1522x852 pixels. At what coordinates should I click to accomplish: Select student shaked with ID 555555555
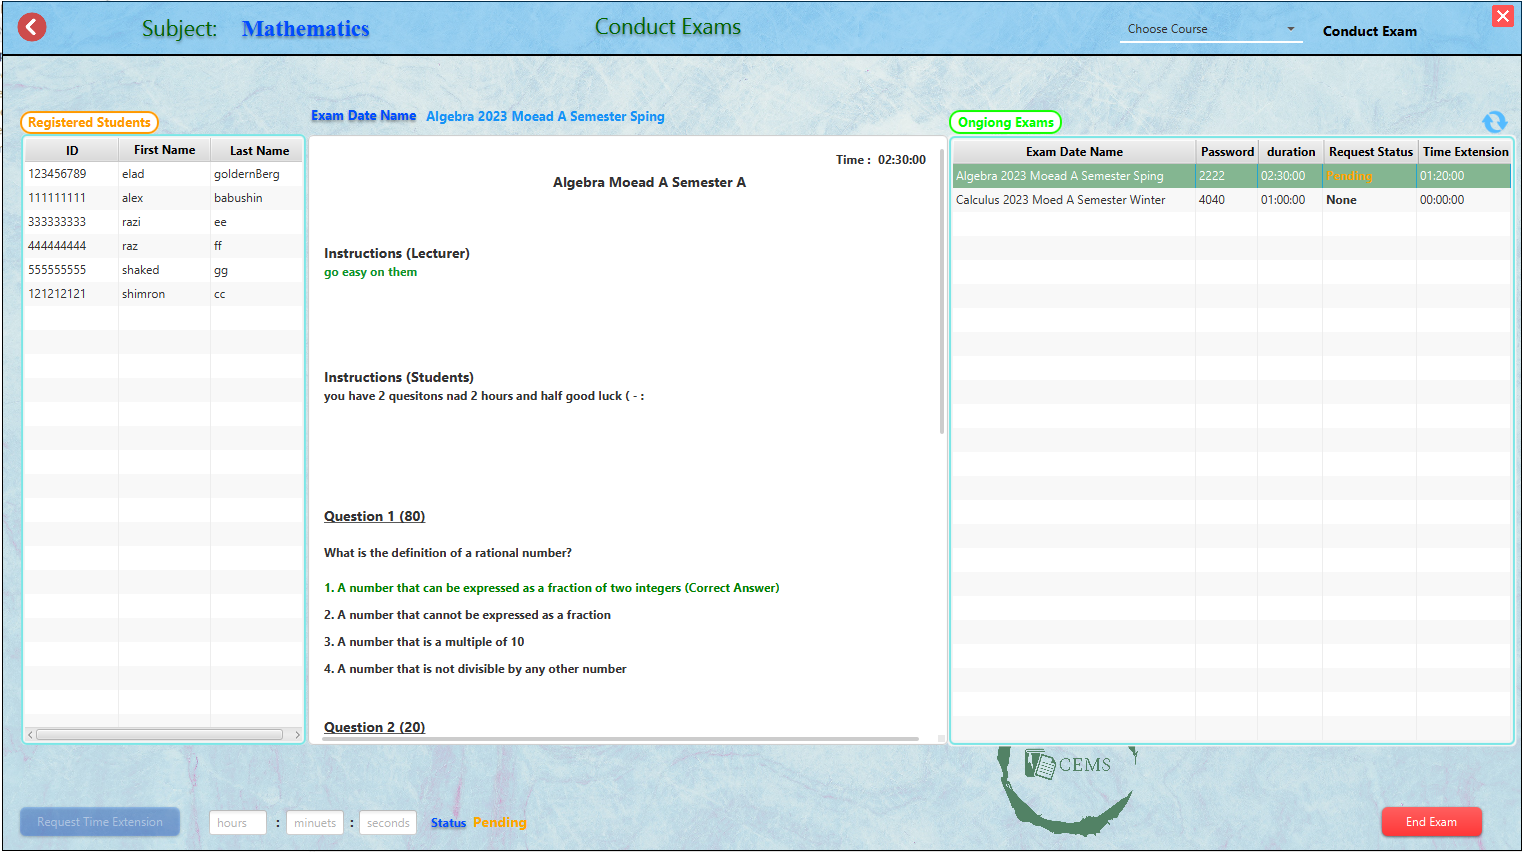[160, 269]
